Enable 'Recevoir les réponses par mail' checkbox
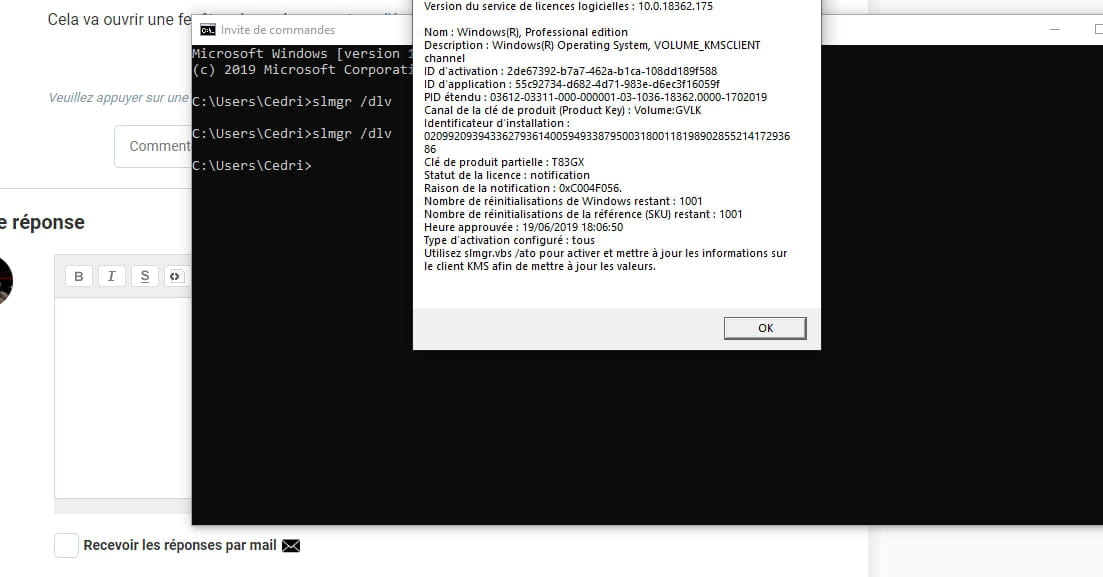This screenshot has height=577, width=1103. click(x=66, y=545)
